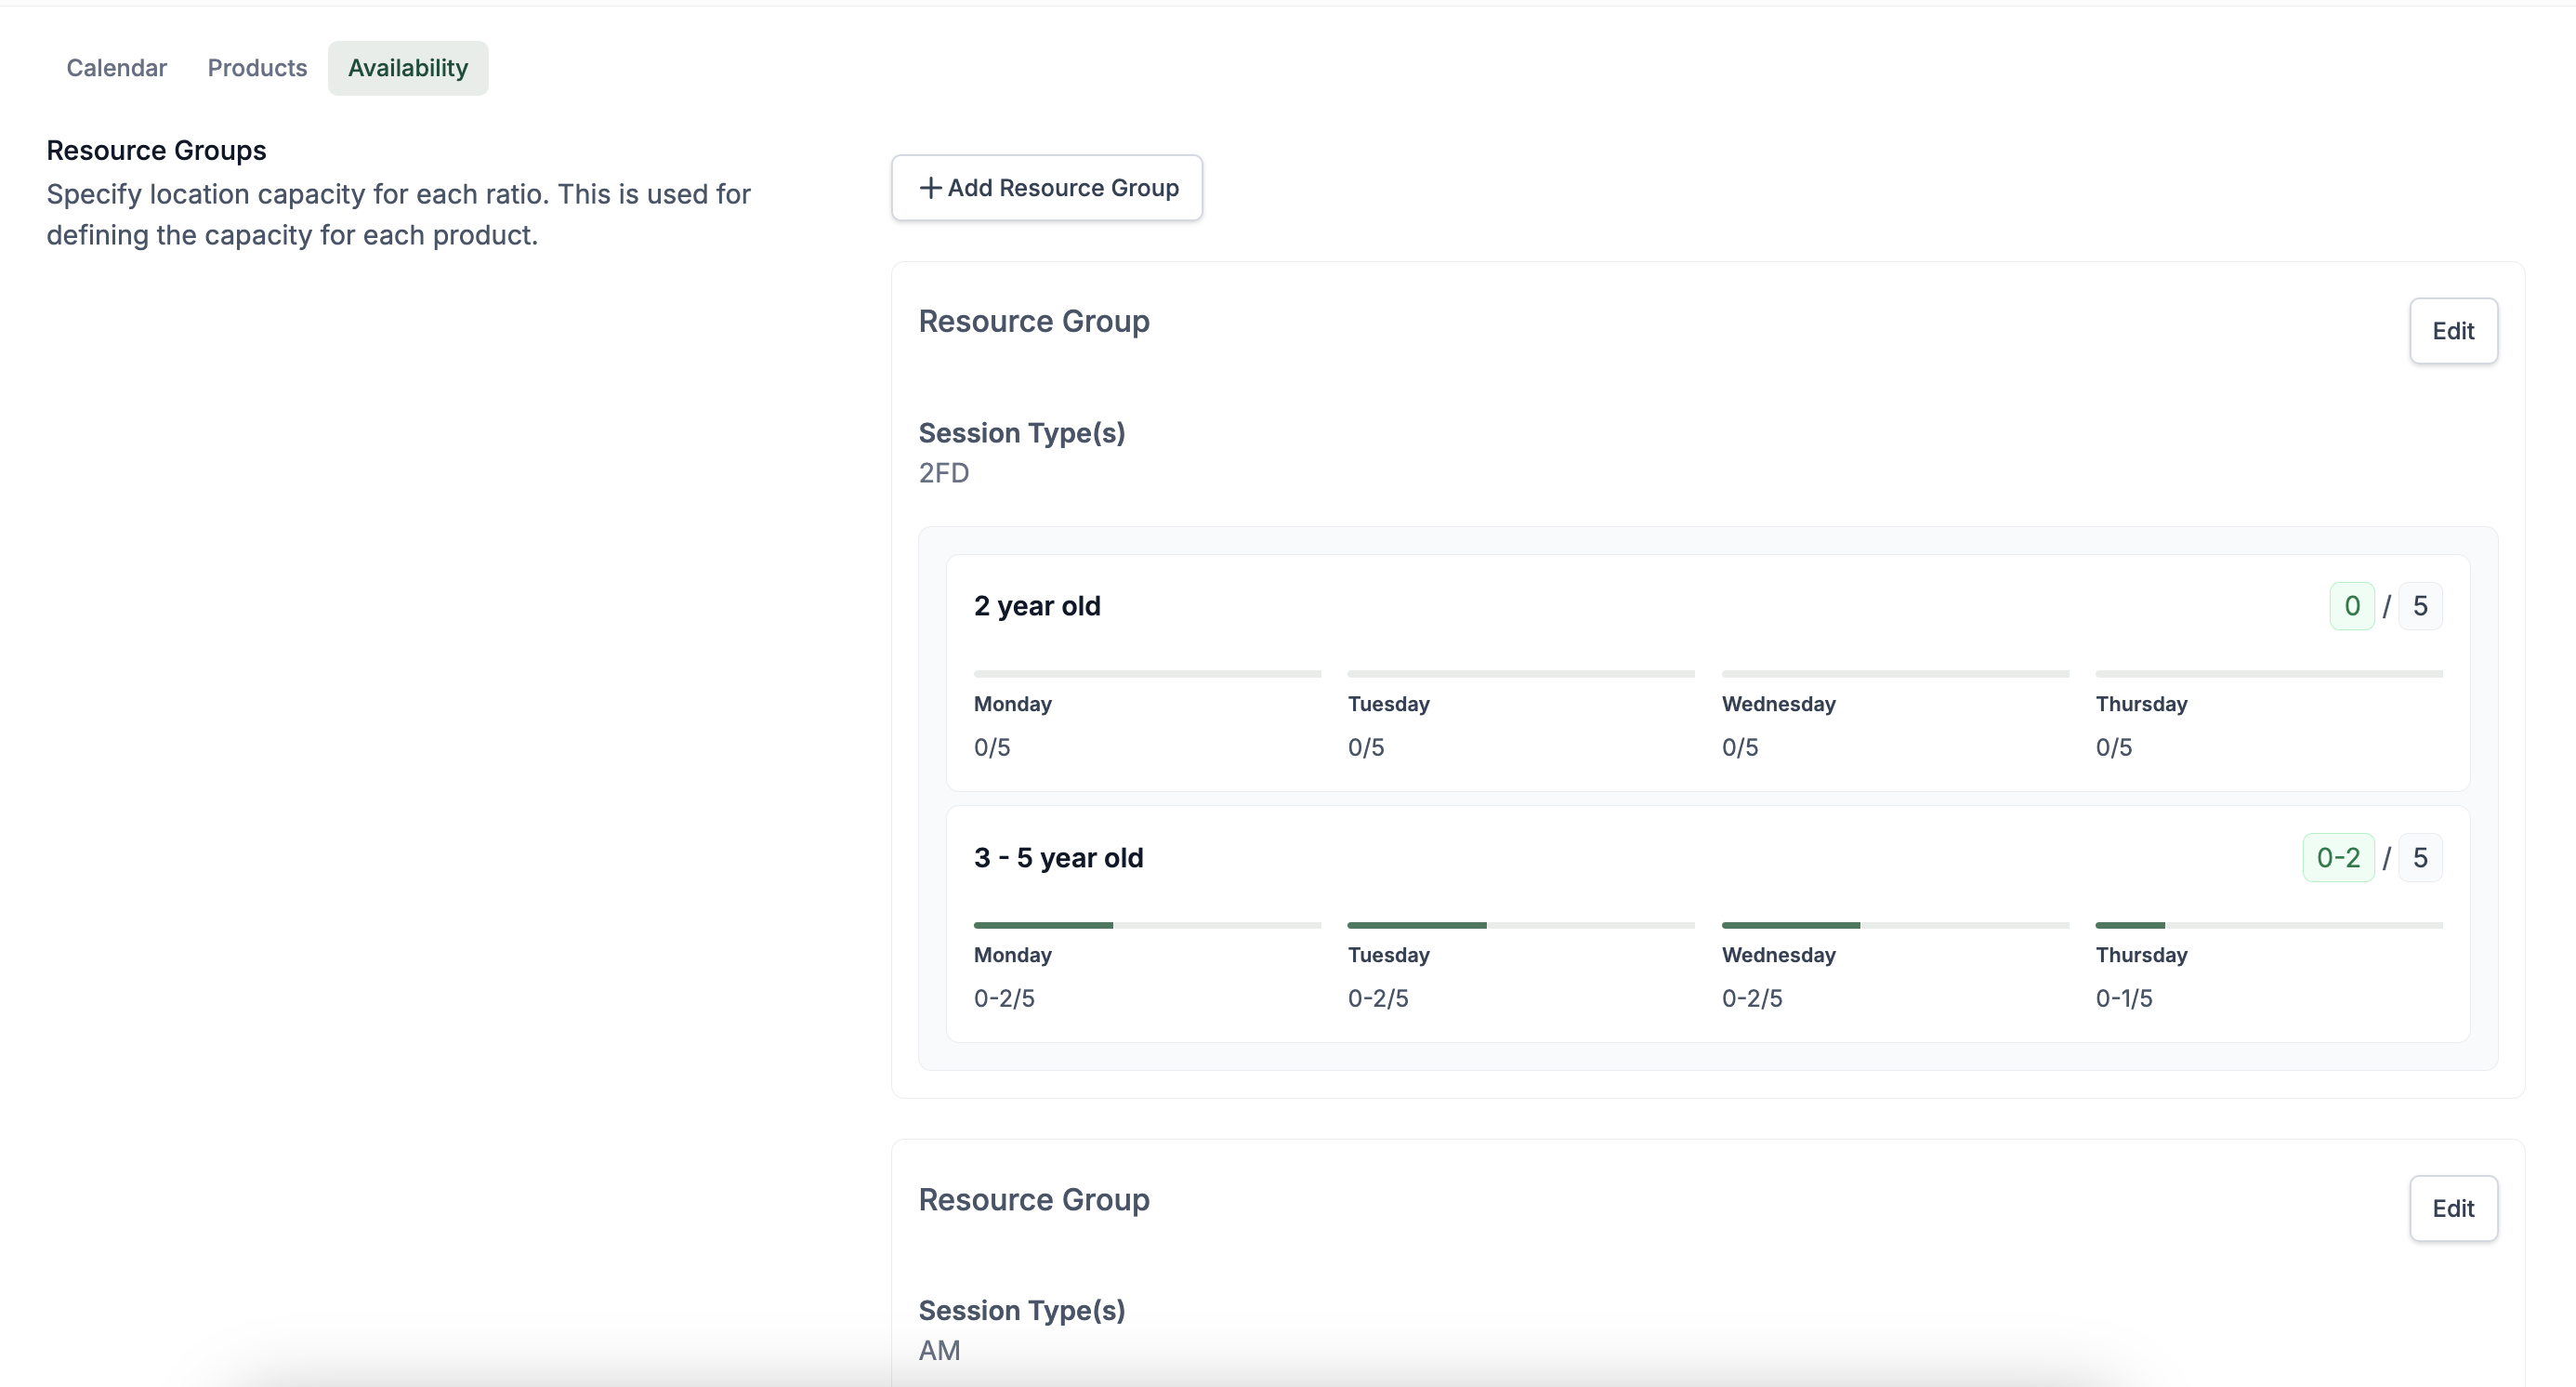Click Thursday label under 2 year old
2576x1387 pixels.
tap(2141, 704)
